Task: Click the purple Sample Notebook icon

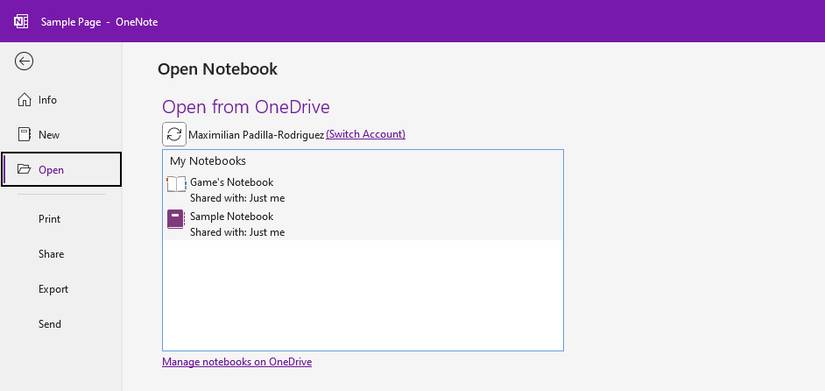Action: click(176, 219)
